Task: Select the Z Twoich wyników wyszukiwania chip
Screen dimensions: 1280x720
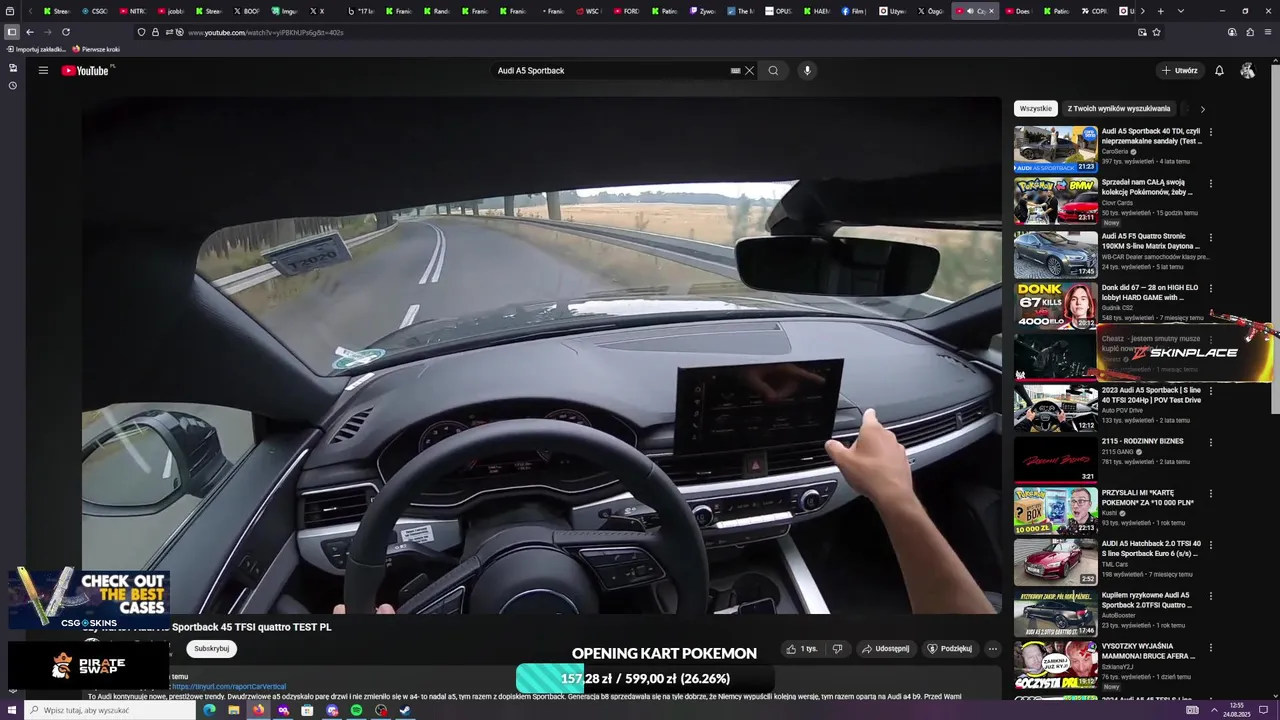Action: [x=1118, y=108]
